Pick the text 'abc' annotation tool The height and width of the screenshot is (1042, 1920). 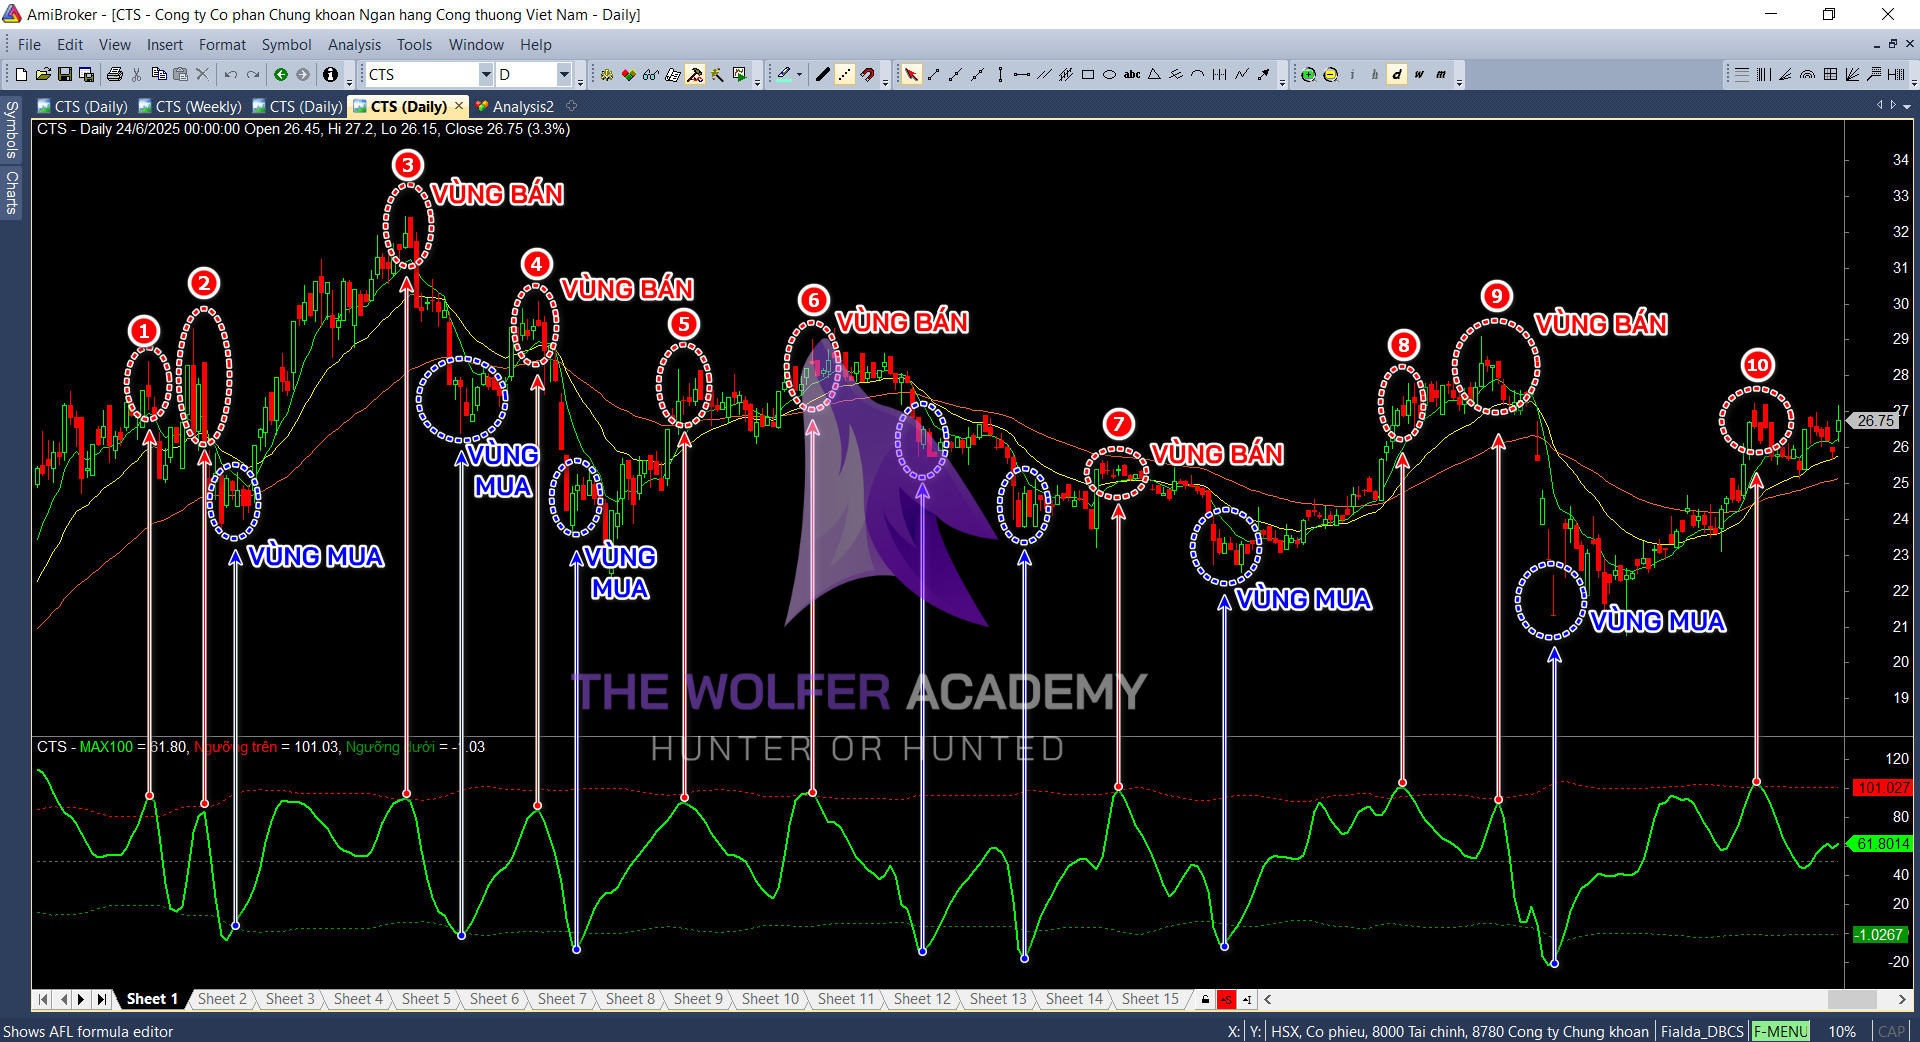point(1132,74)
